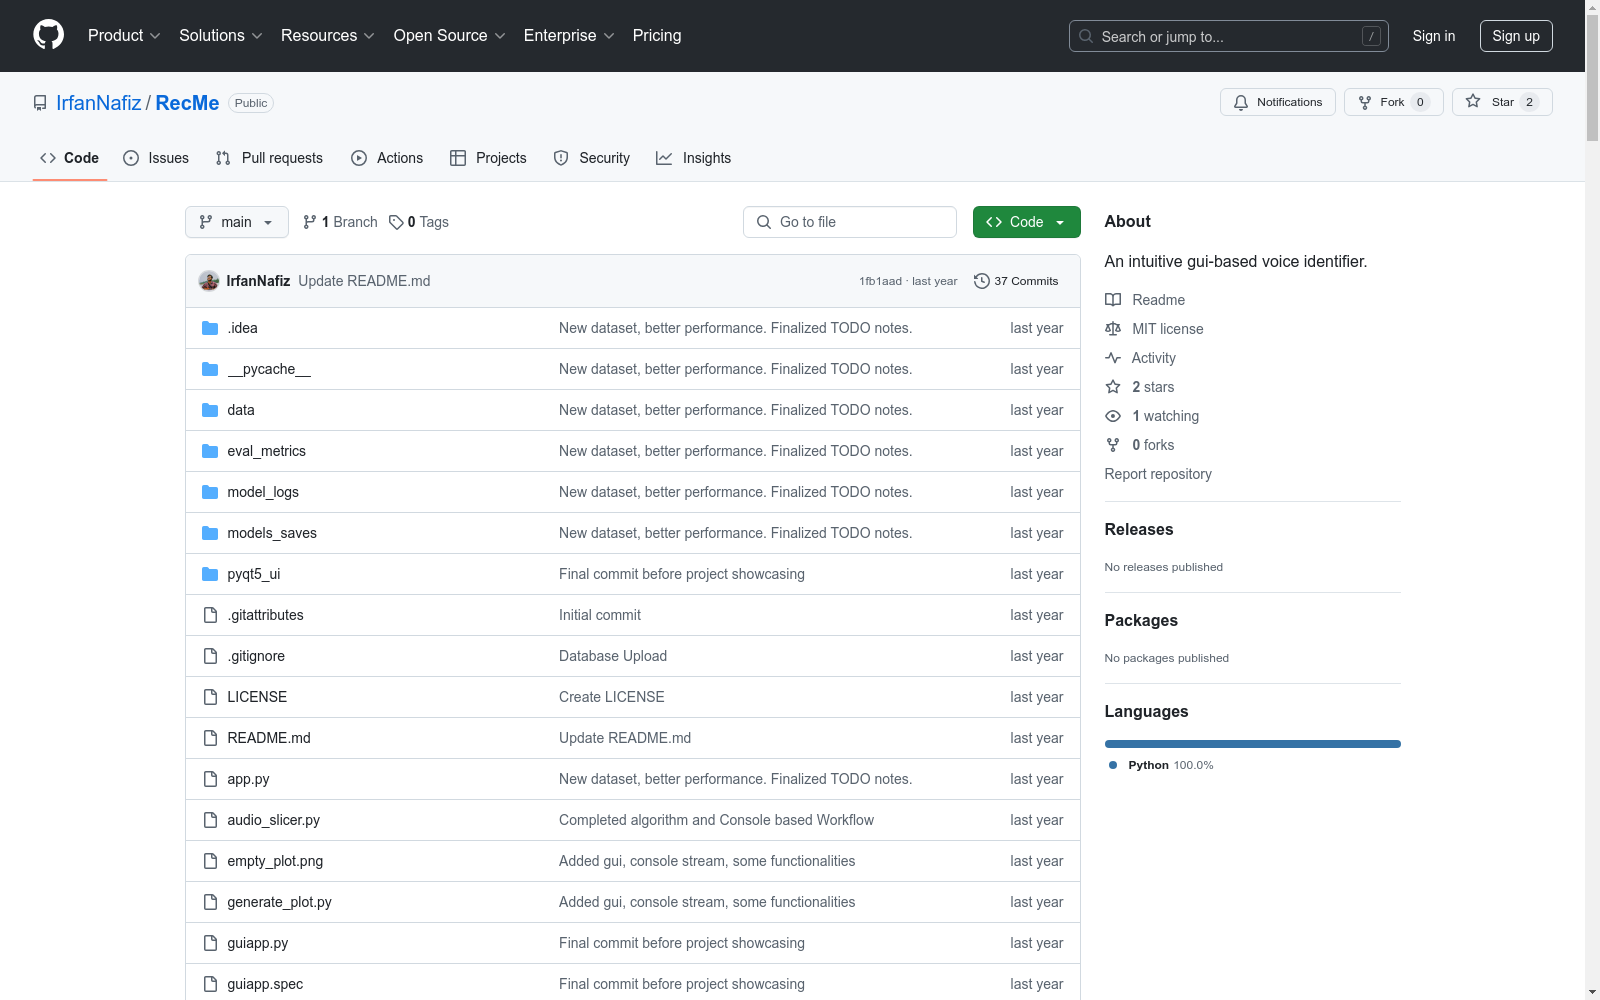The width and height of the screenshot is (1600, 1000).
Task: Open the 1fb1aad commit hash link
Action: coord(880,281)
